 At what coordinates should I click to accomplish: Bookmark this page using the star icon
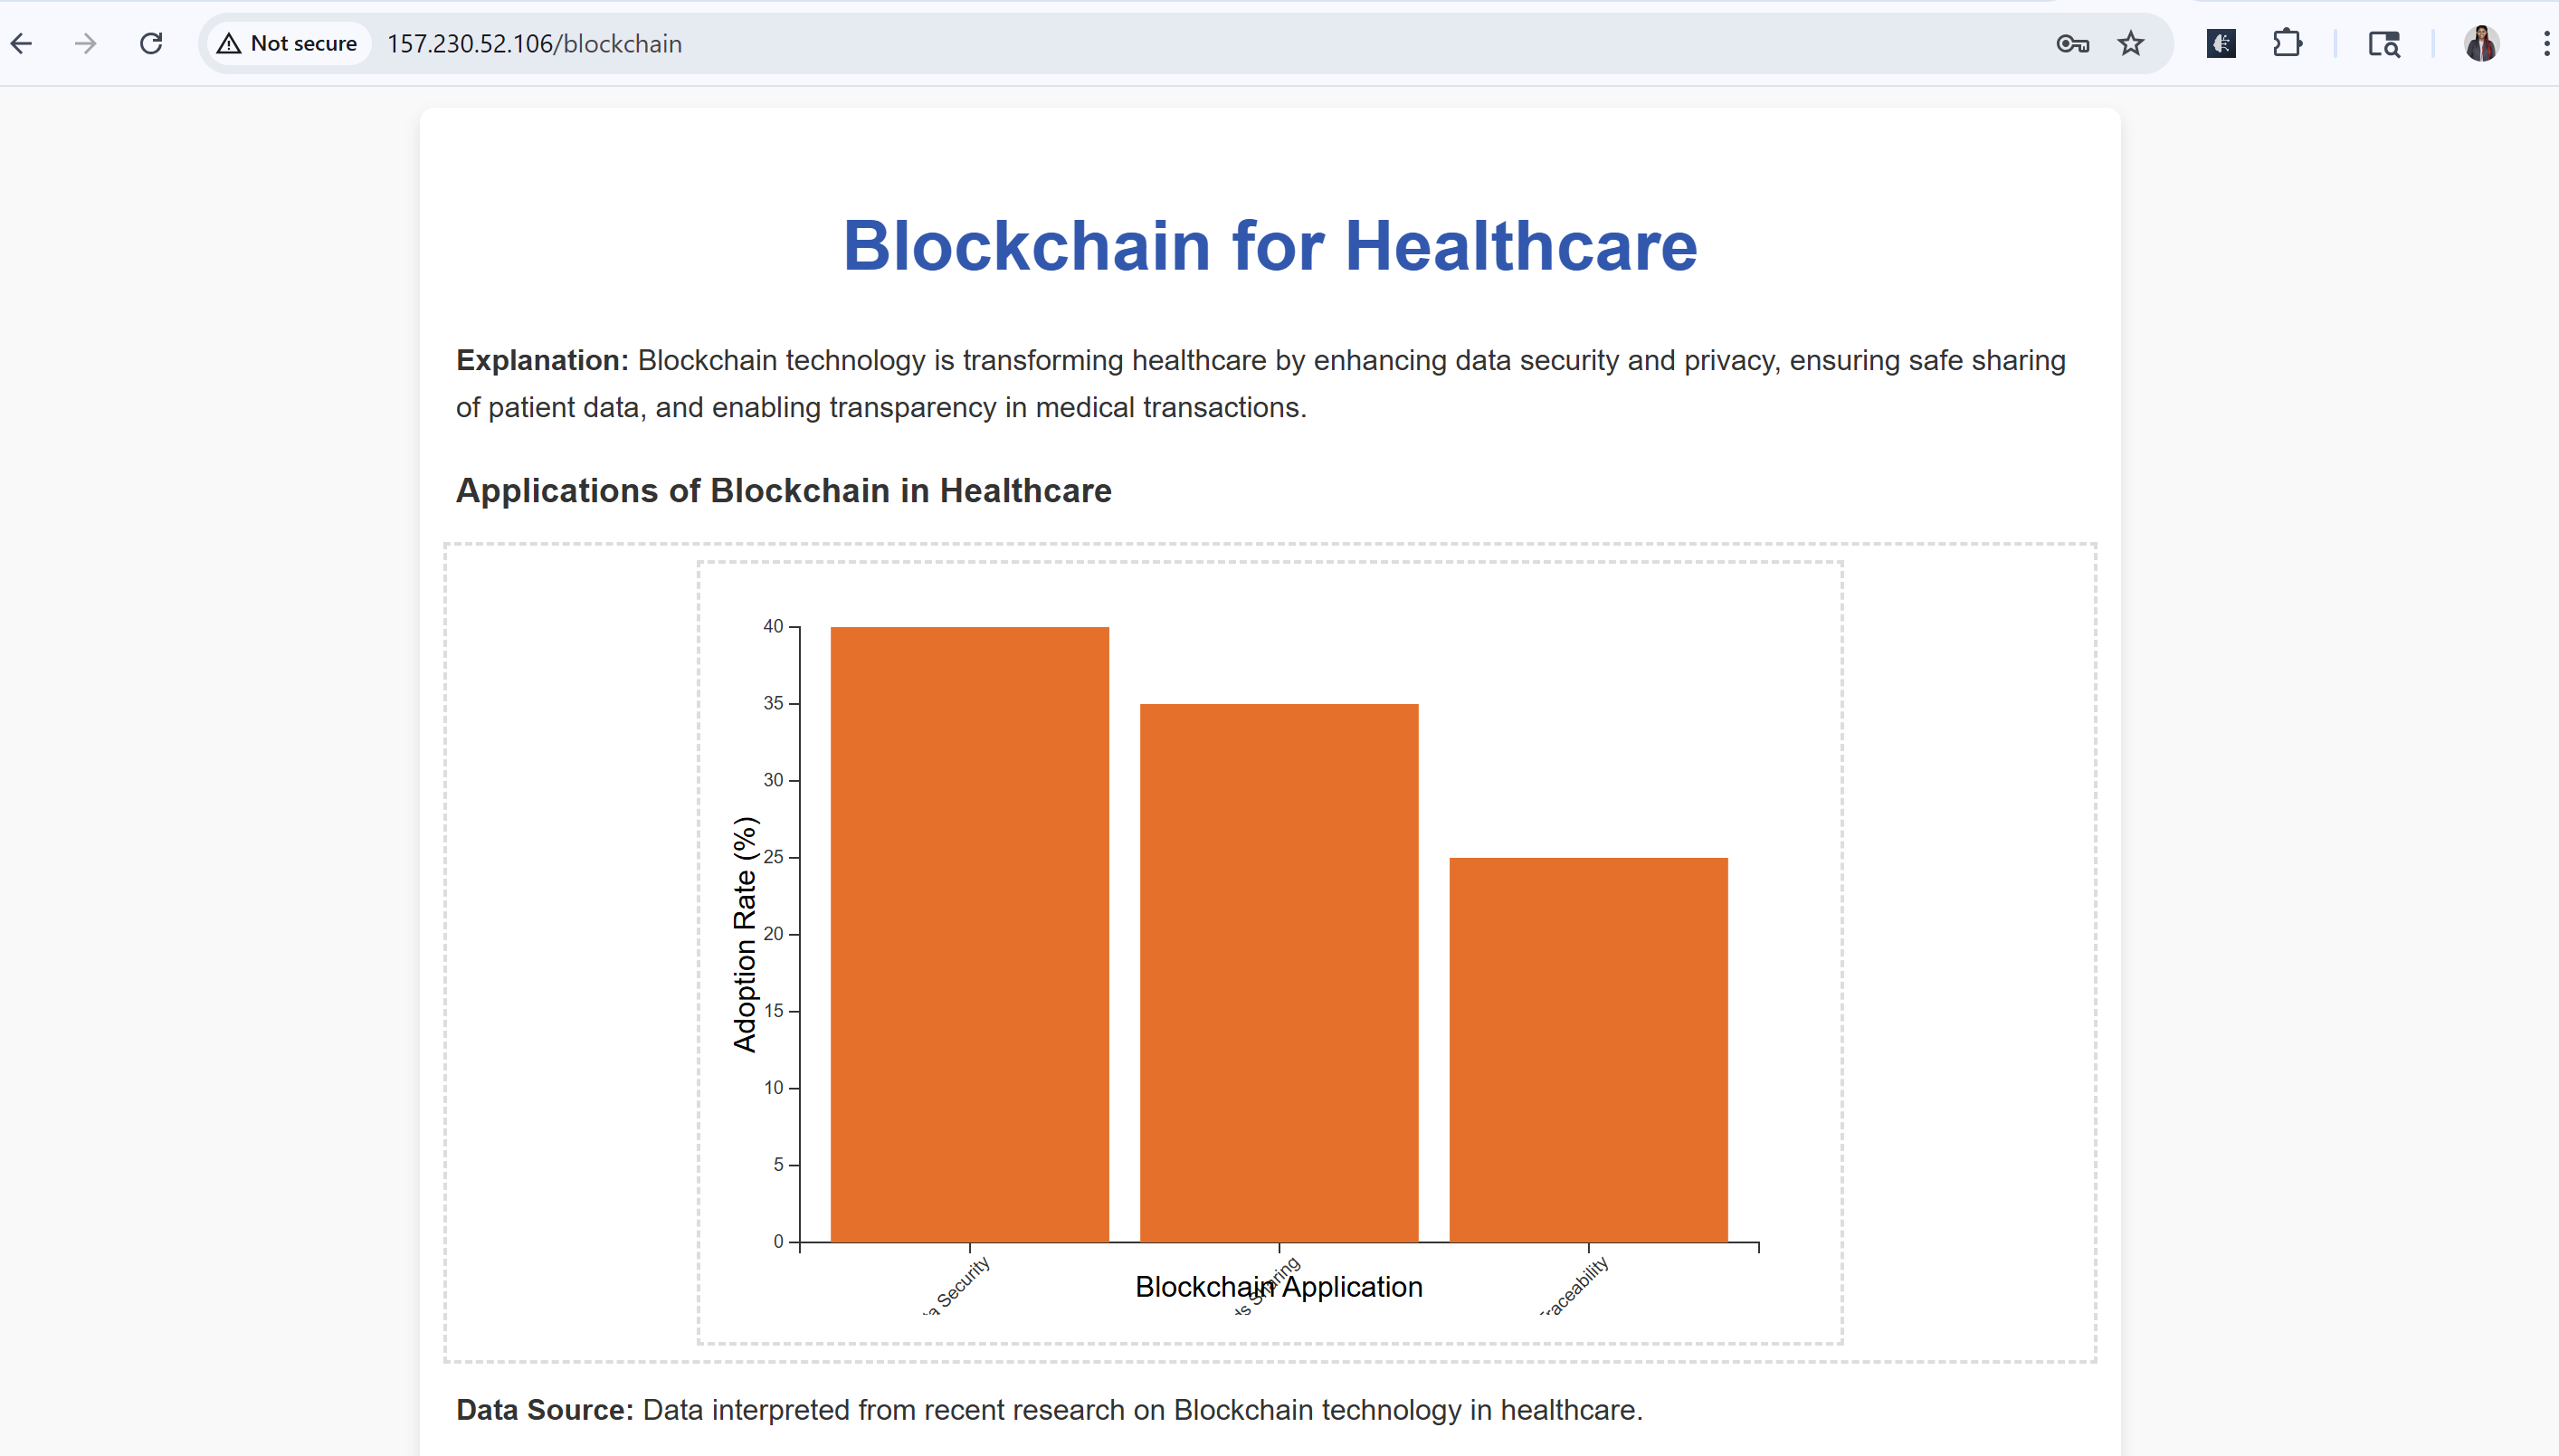2130,44
